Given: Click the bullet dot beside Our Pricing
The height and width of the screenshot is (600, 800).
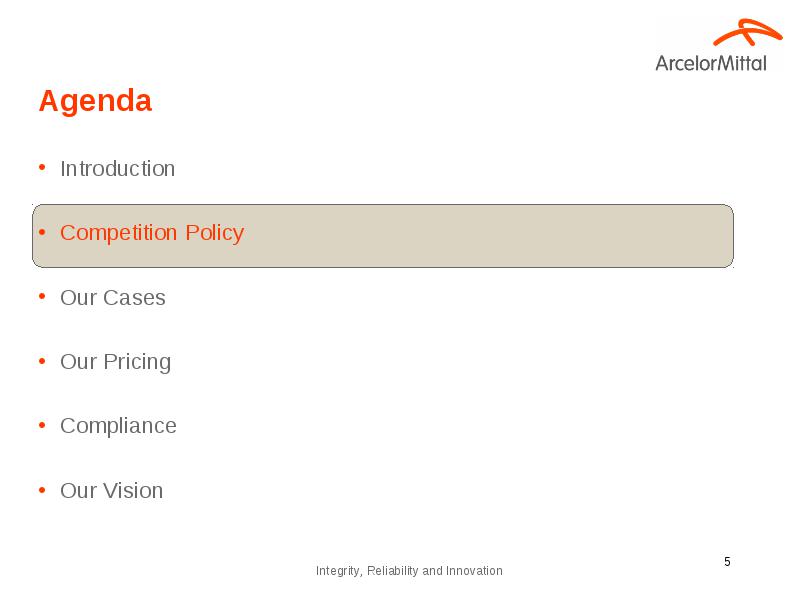Looking at the screenshot, I should [x=42, y=361].
